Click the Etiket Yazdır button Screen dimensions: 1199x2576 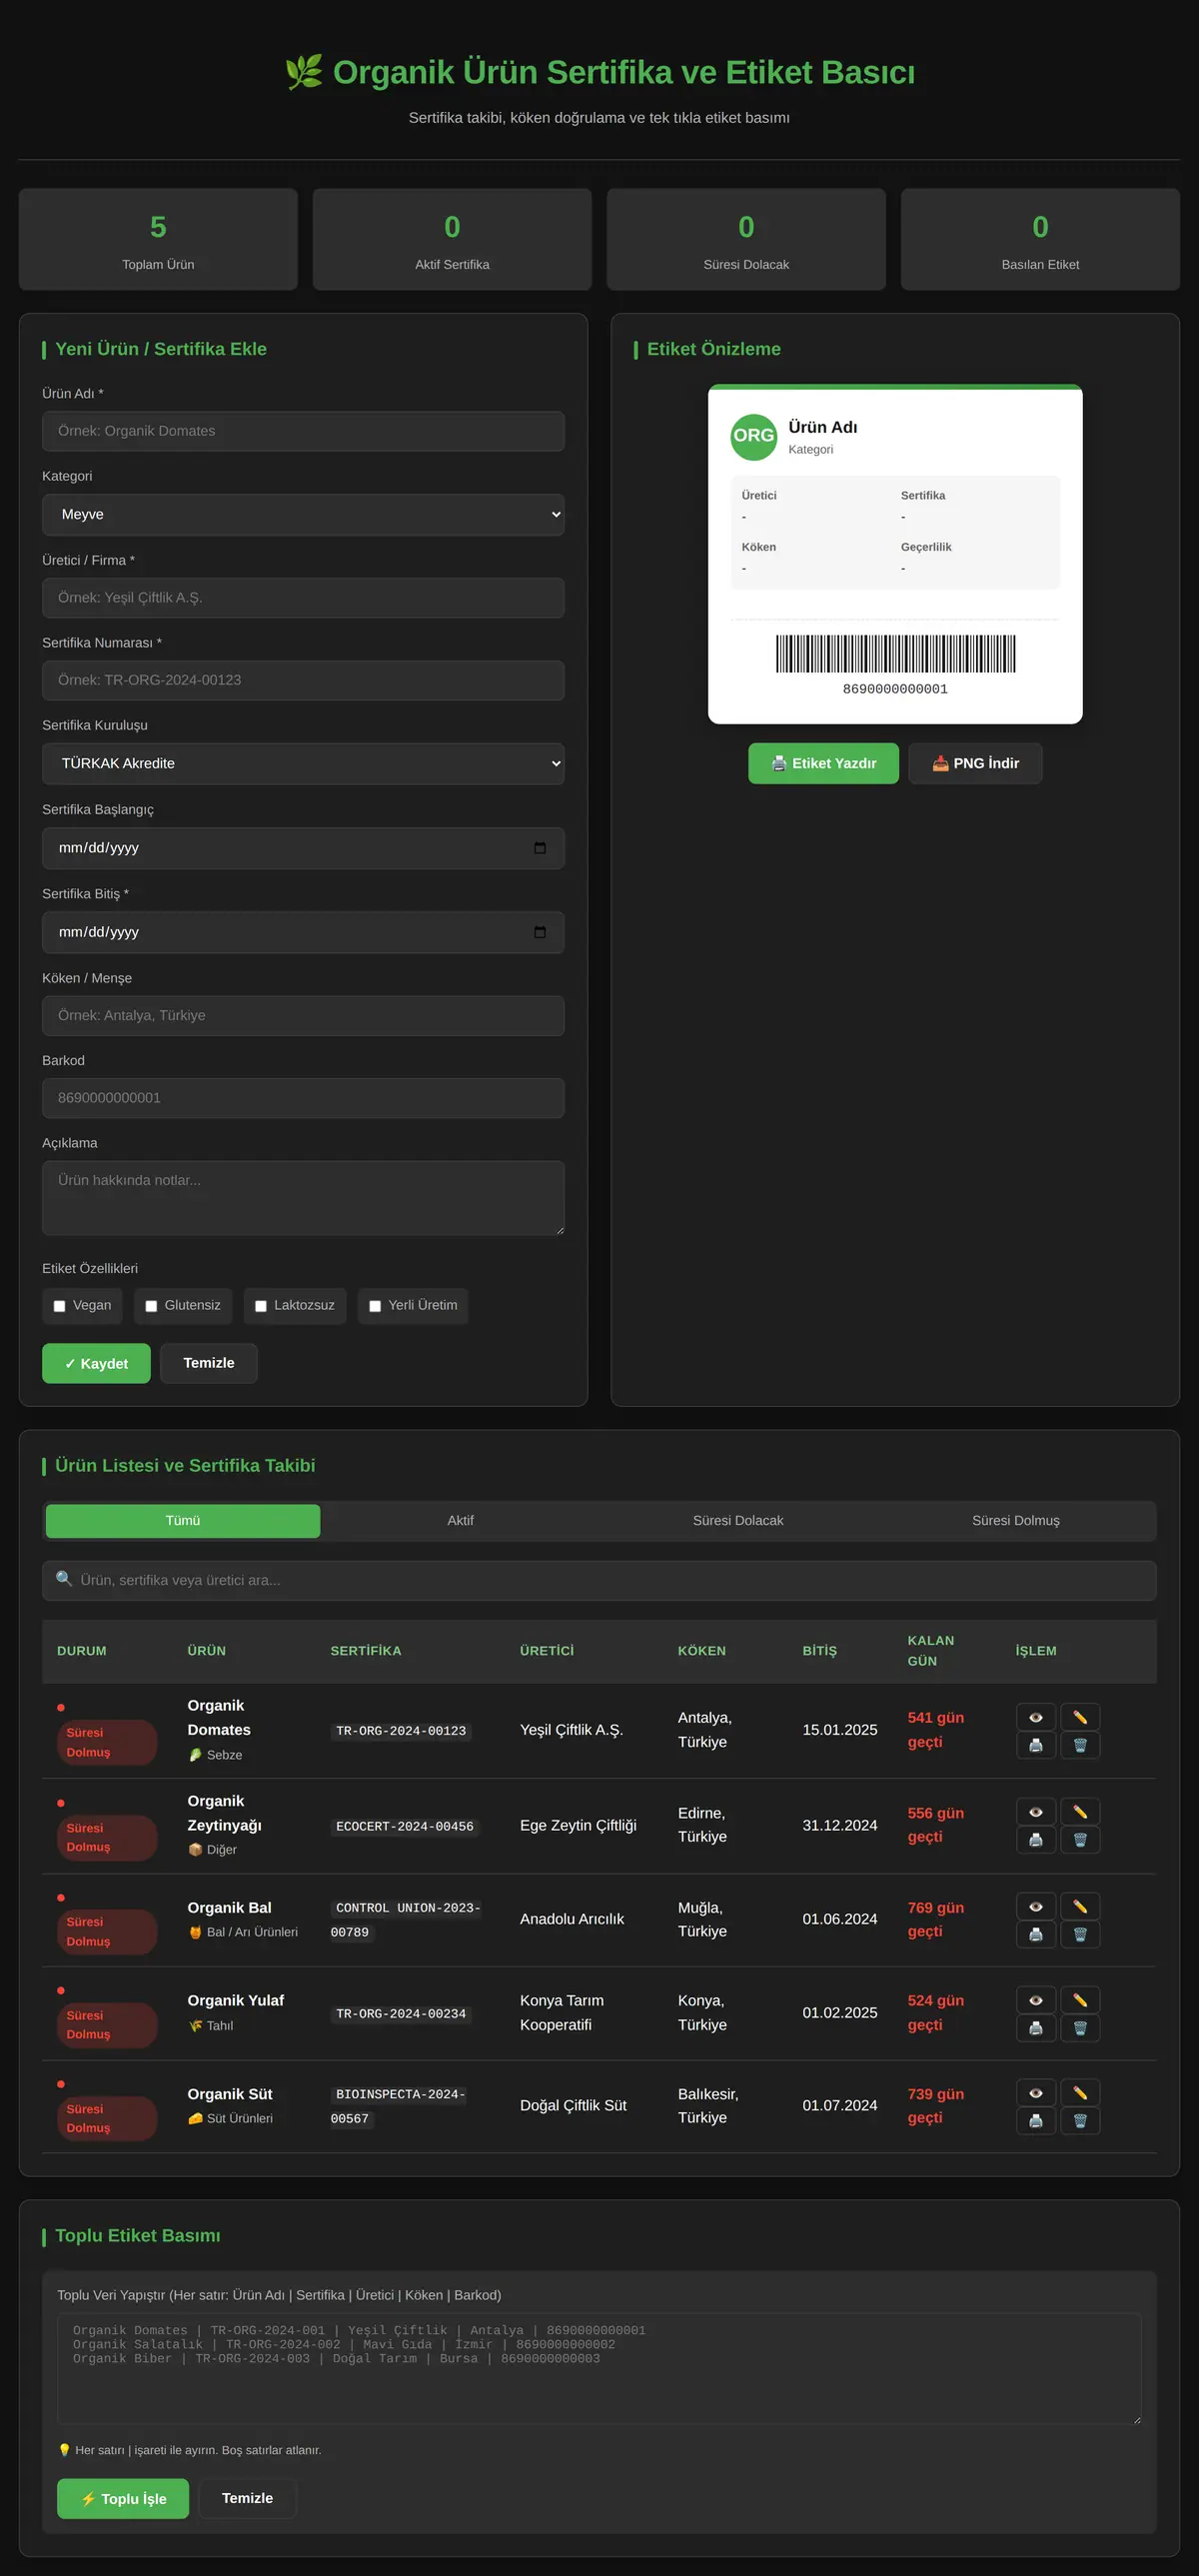click(823, 763)
